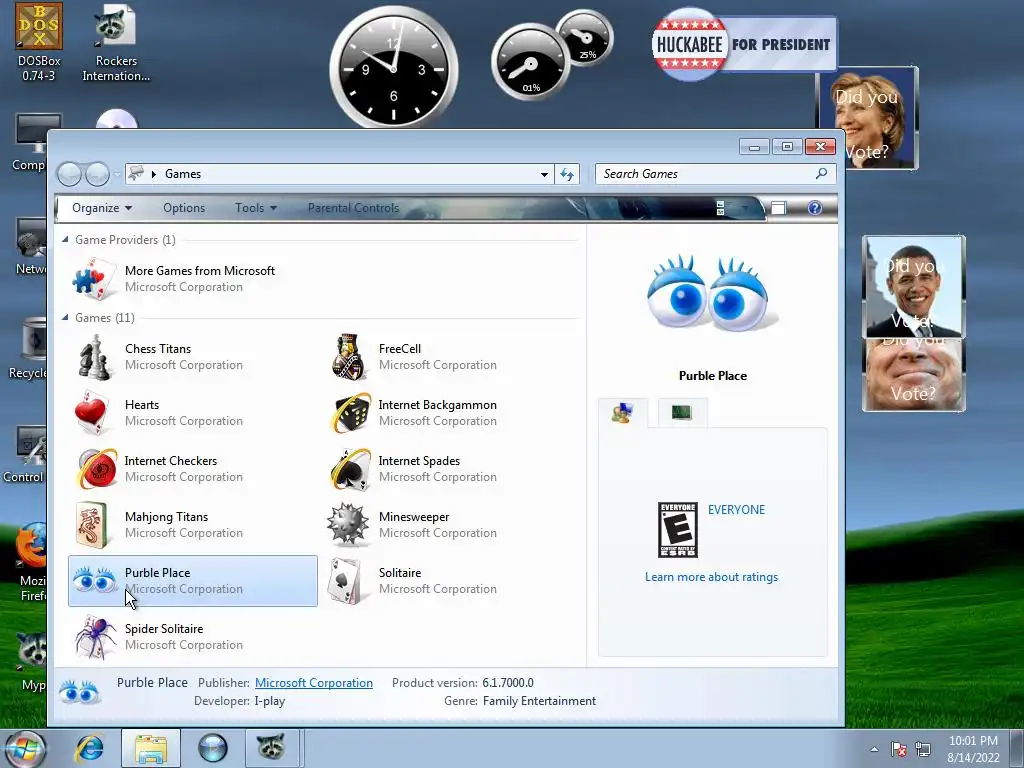Switch to the ratings tab in preview pane

pos(623,413)
